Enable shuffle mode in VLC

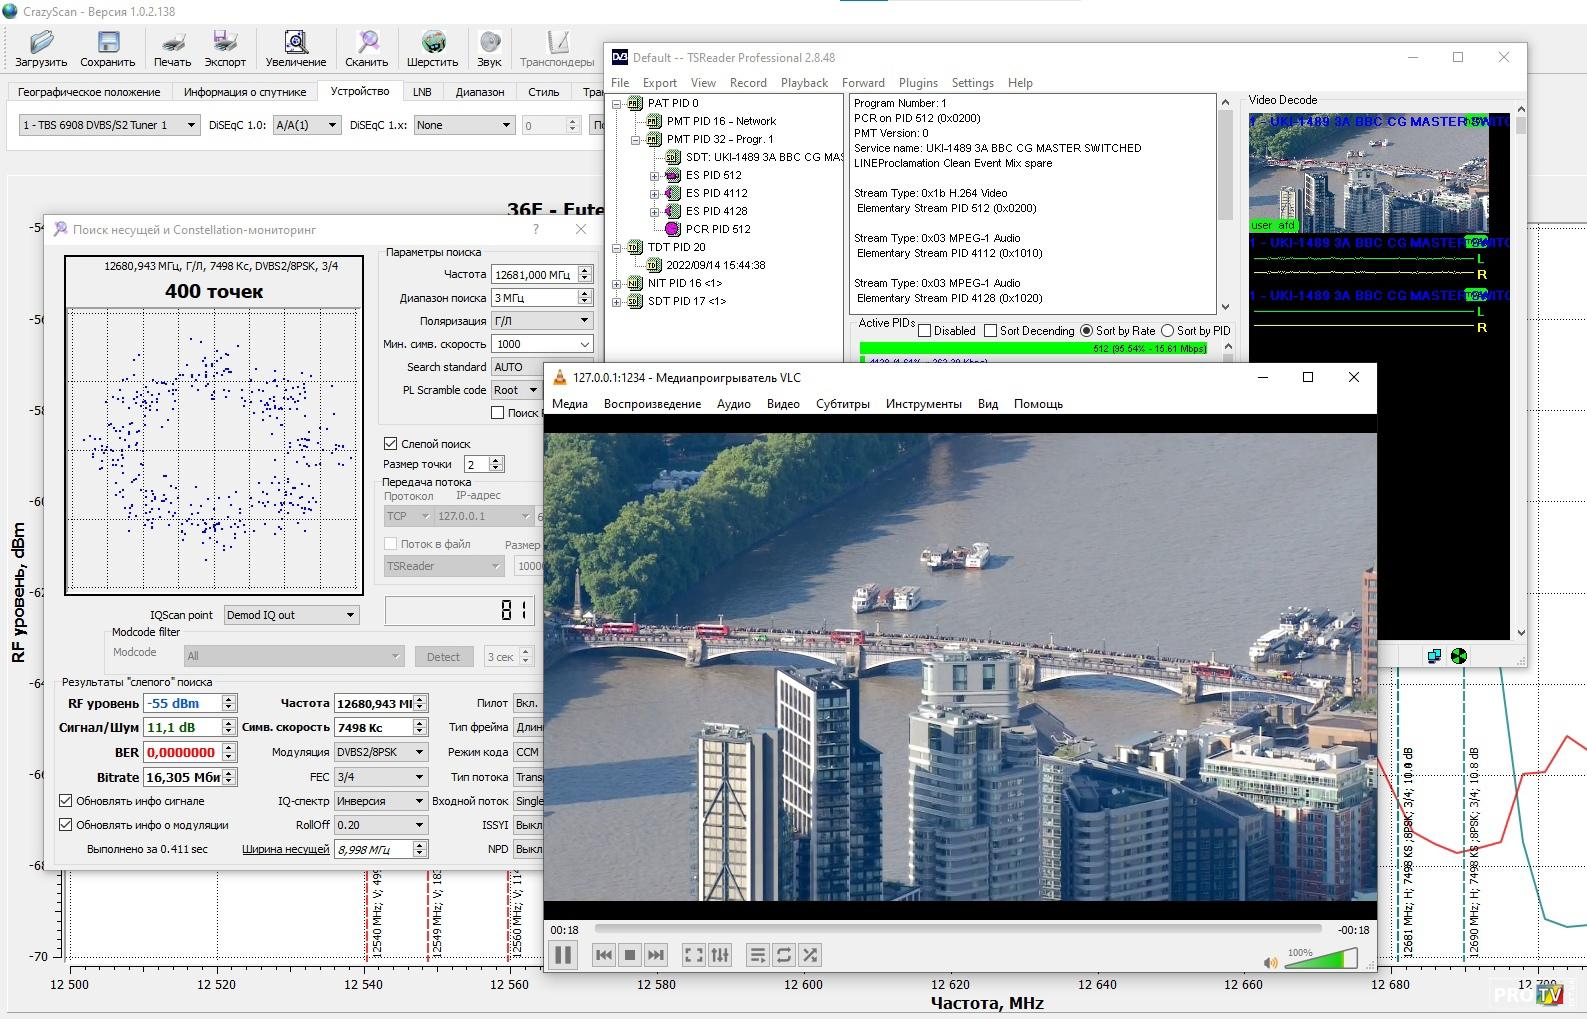point(810,955)
